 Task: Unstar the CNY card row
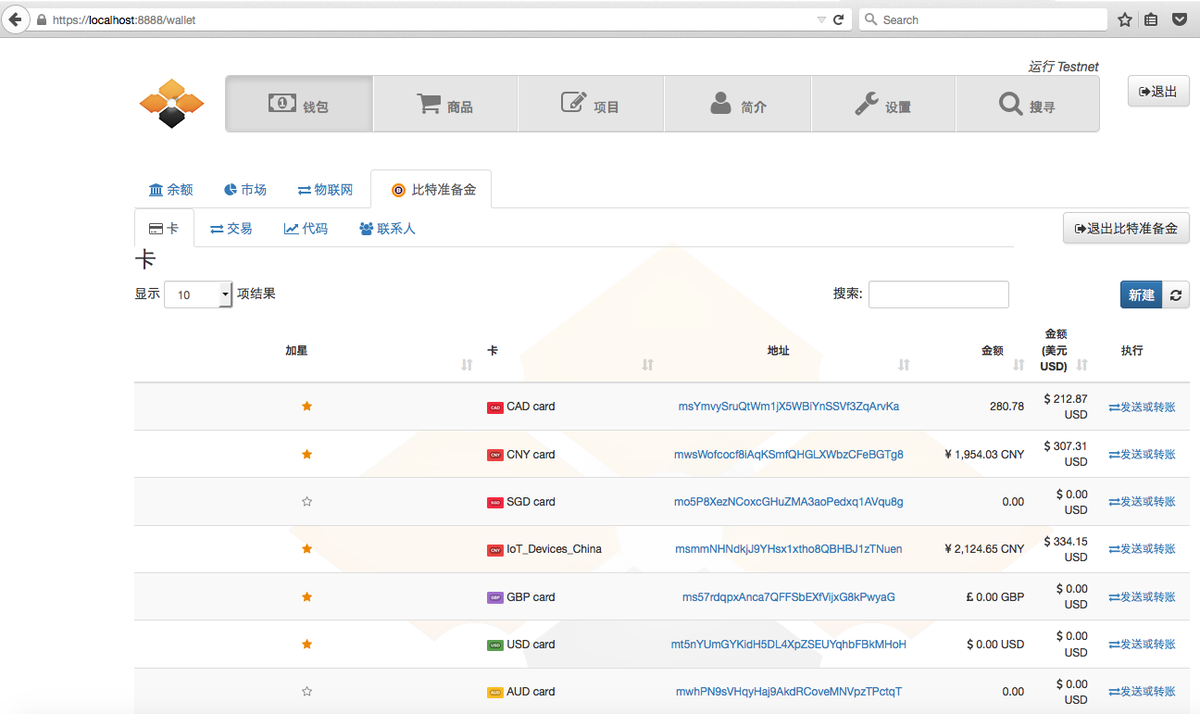click(307, 454)
